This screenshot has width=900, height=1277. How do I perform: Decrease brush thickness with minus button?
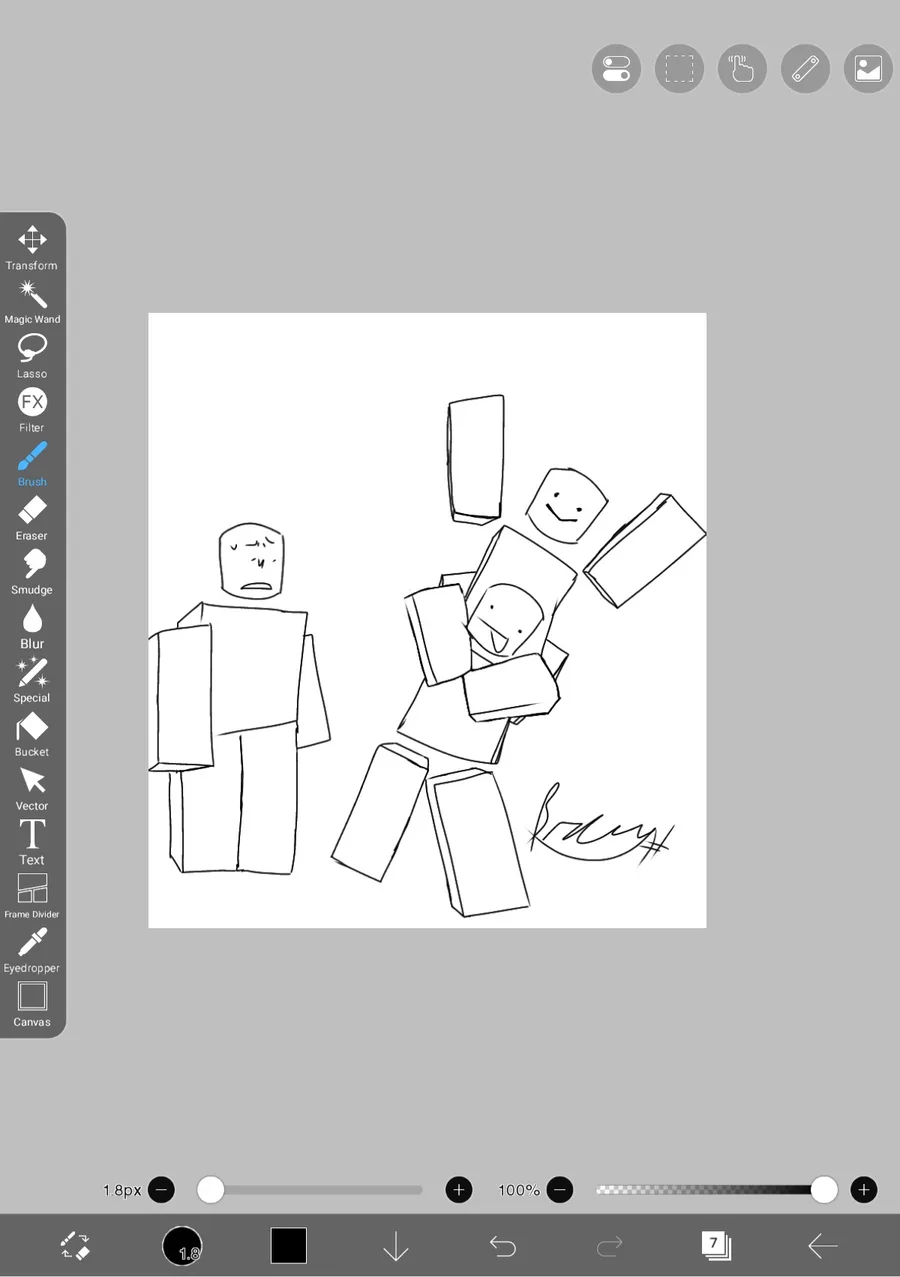pyautogui.click(x=161, y=1189)
